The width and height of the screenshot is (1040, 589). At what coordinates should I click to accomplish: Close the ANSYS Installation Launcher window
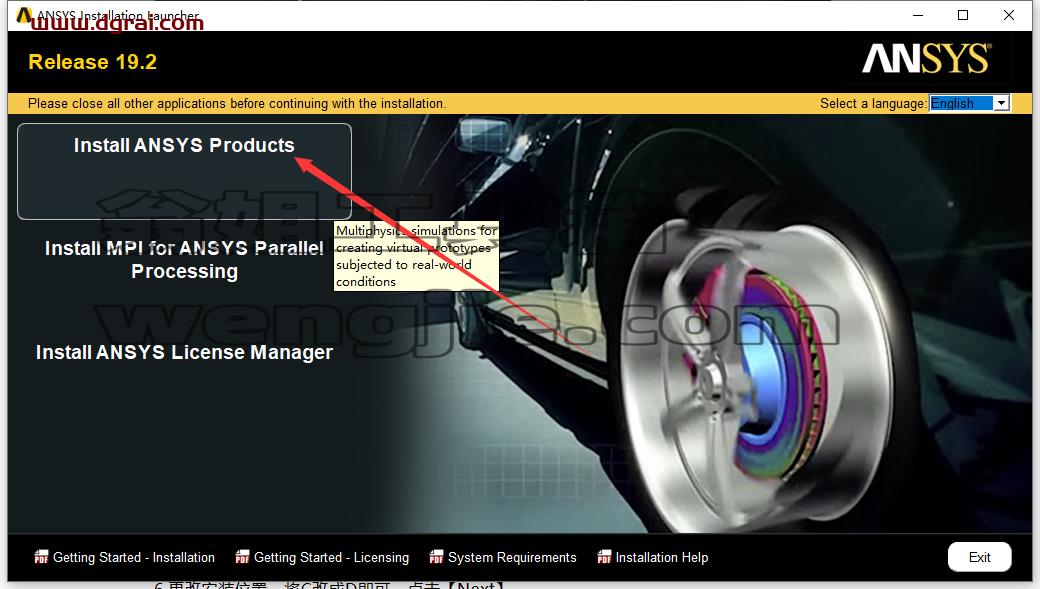coord(1009,15)
